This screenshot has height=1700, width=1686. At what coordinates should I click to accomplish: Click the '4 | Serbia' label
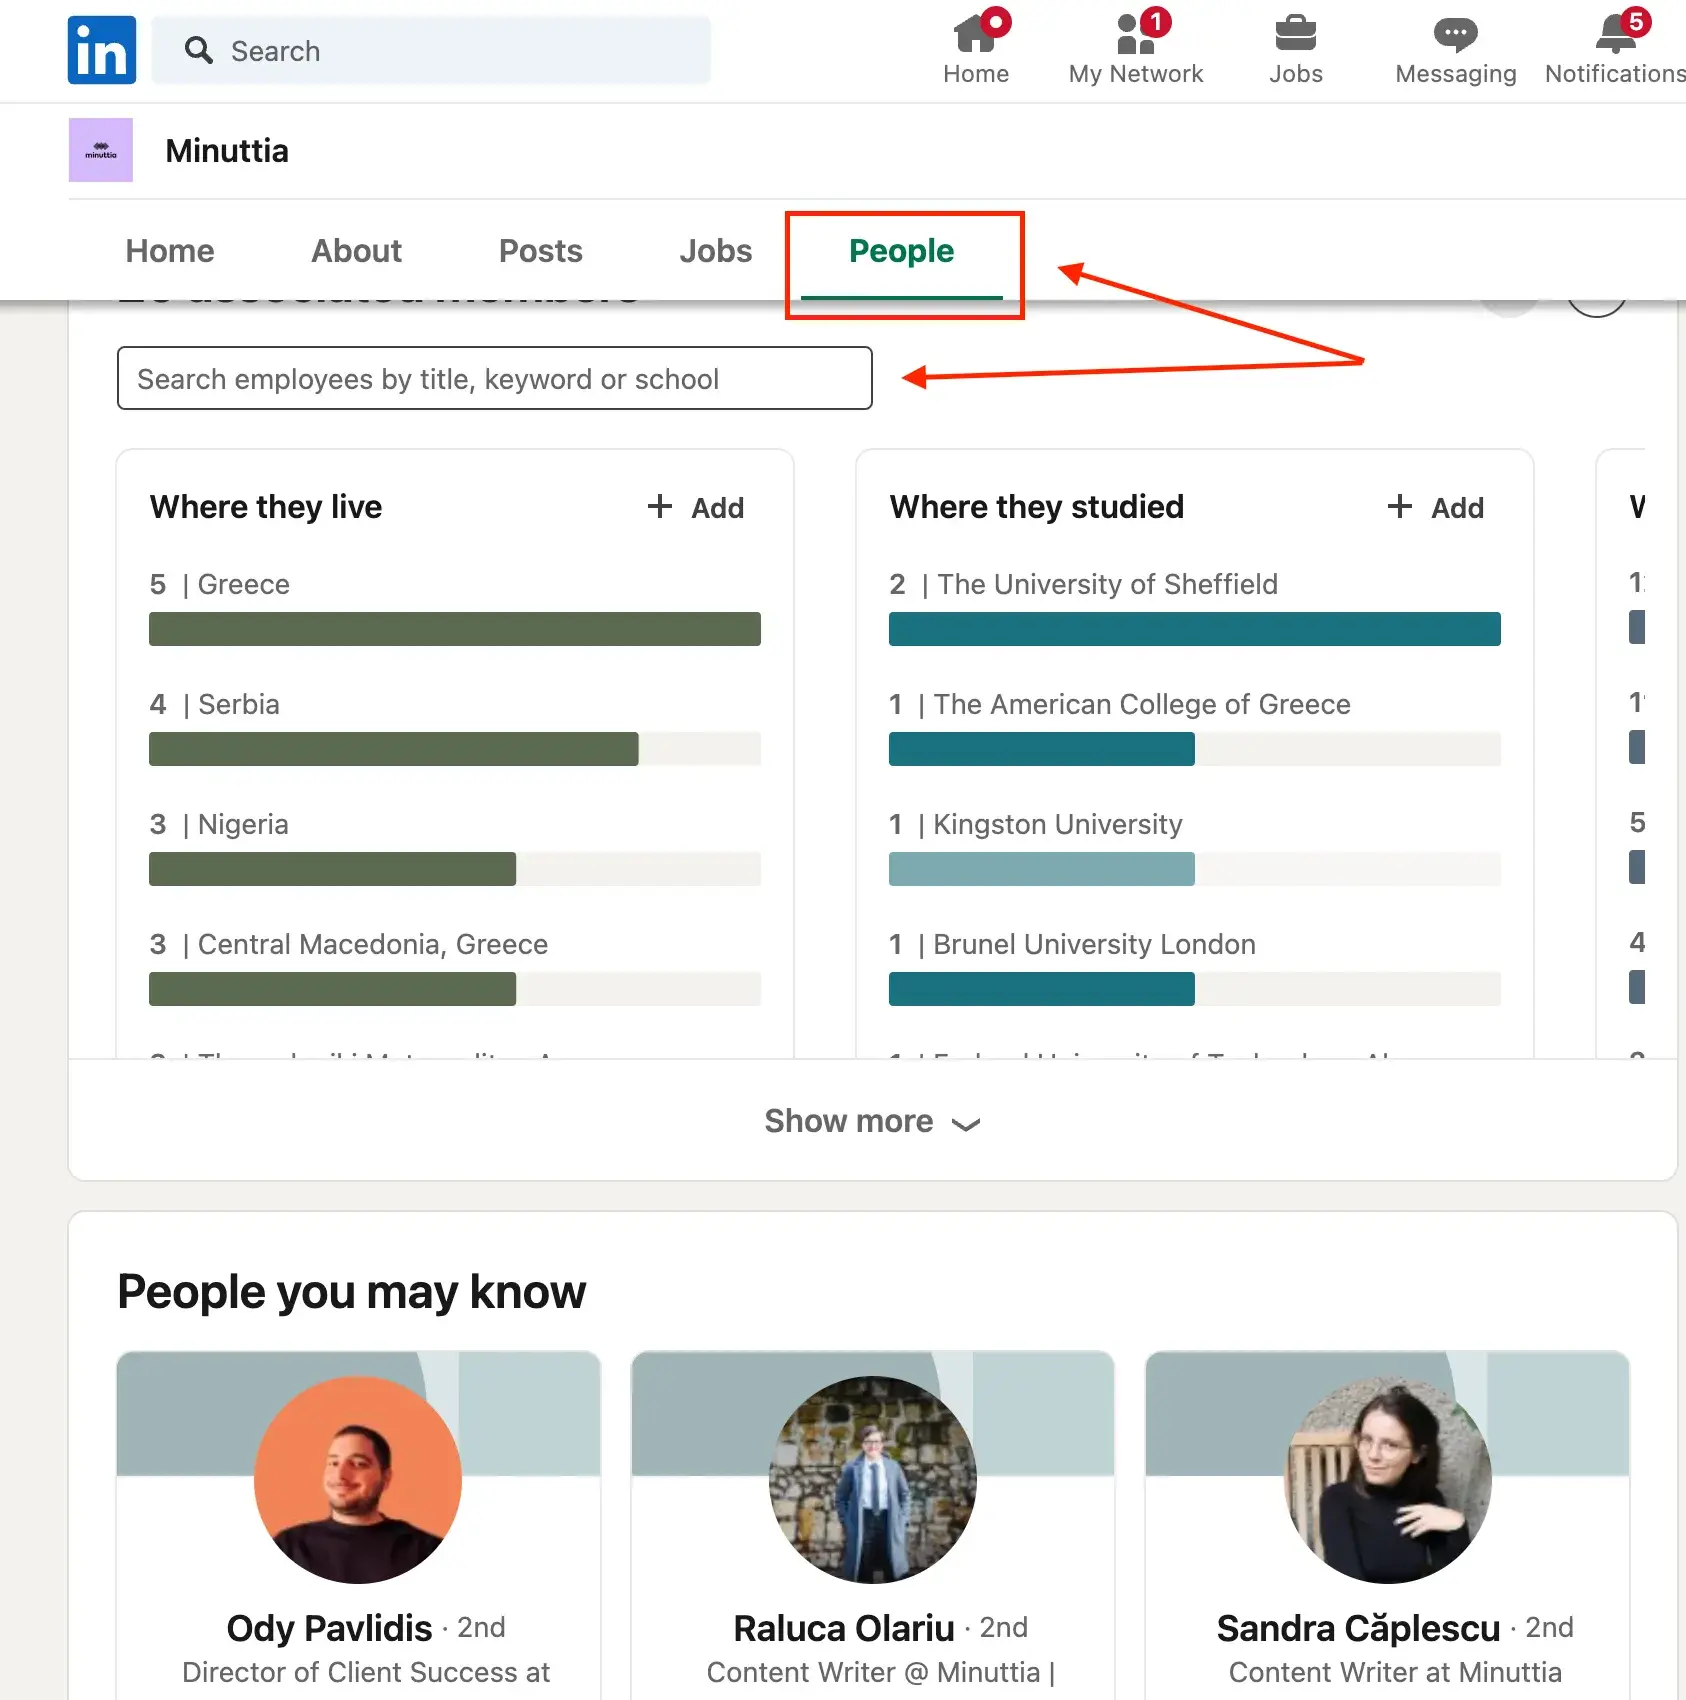215,704
